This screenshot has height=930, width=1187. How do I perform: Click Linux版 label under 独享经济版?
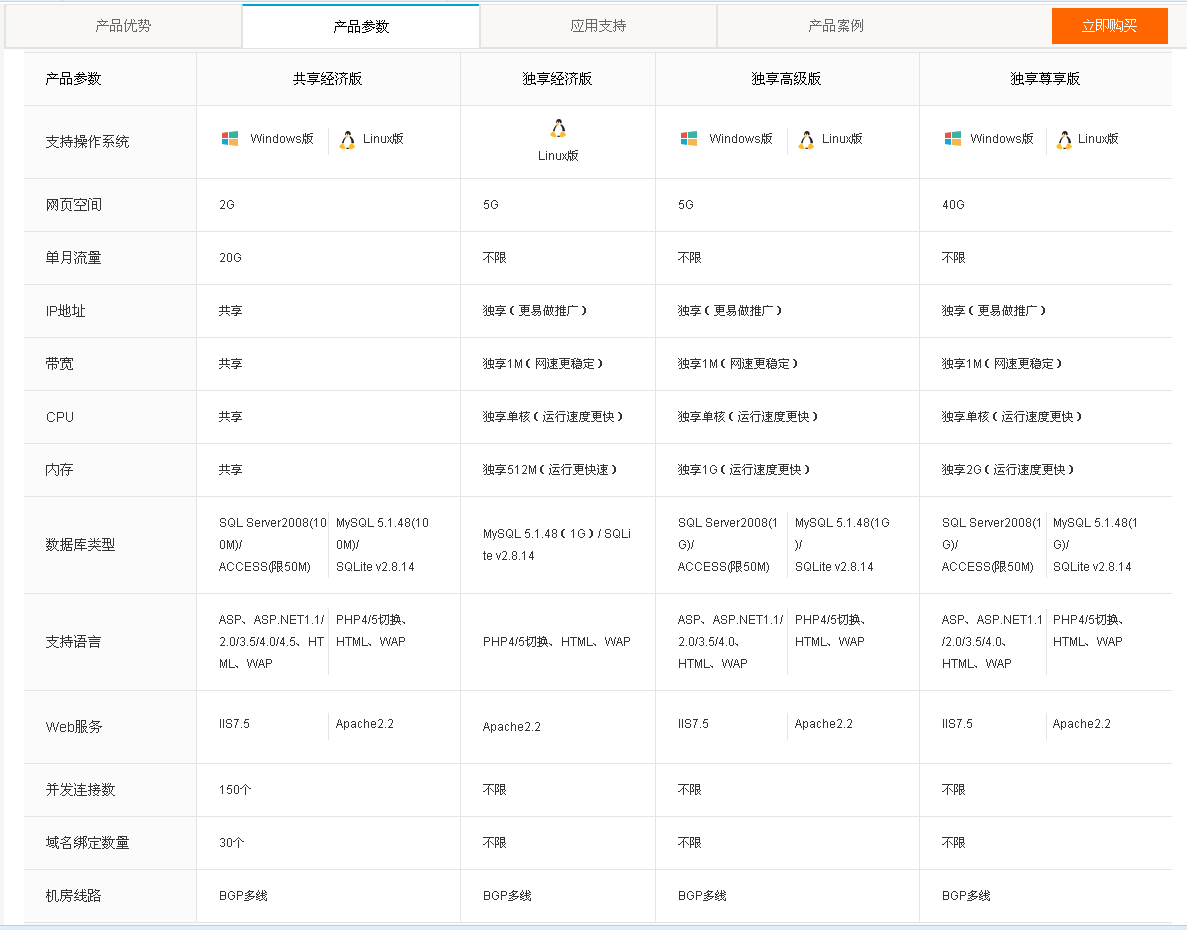click(558, 155)
